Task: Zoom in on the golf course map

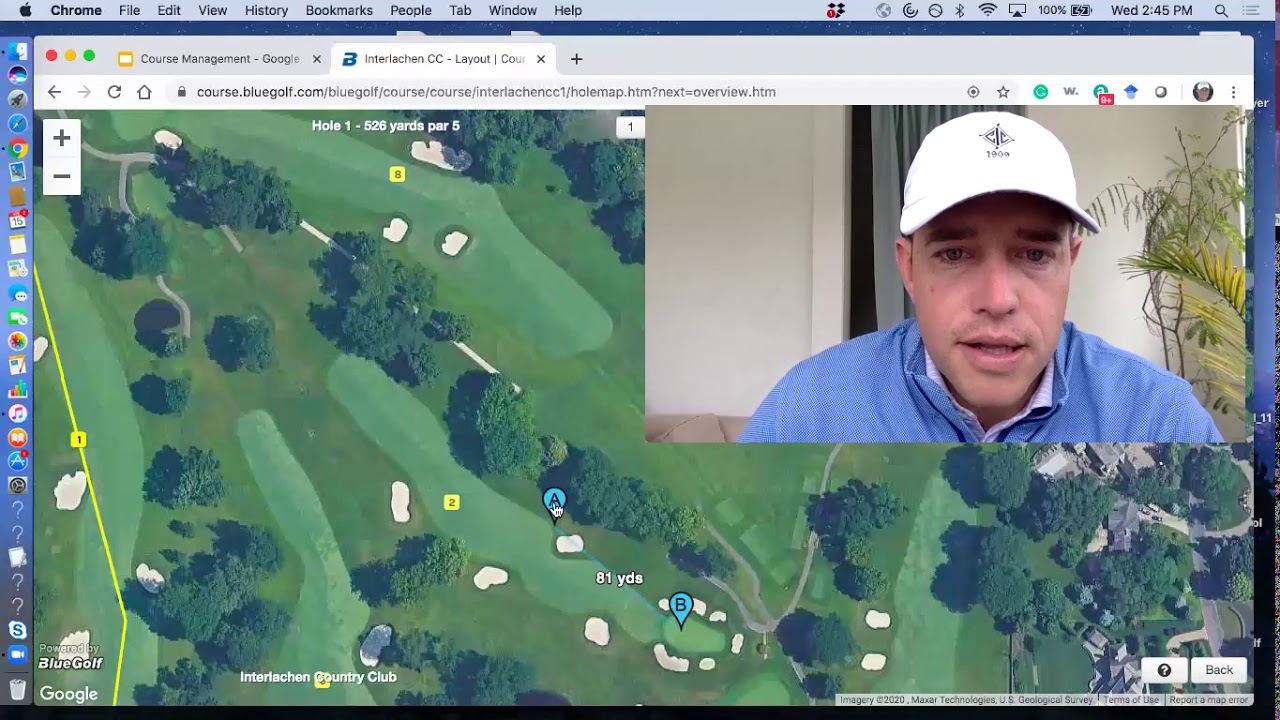Action: coord(62,138)
